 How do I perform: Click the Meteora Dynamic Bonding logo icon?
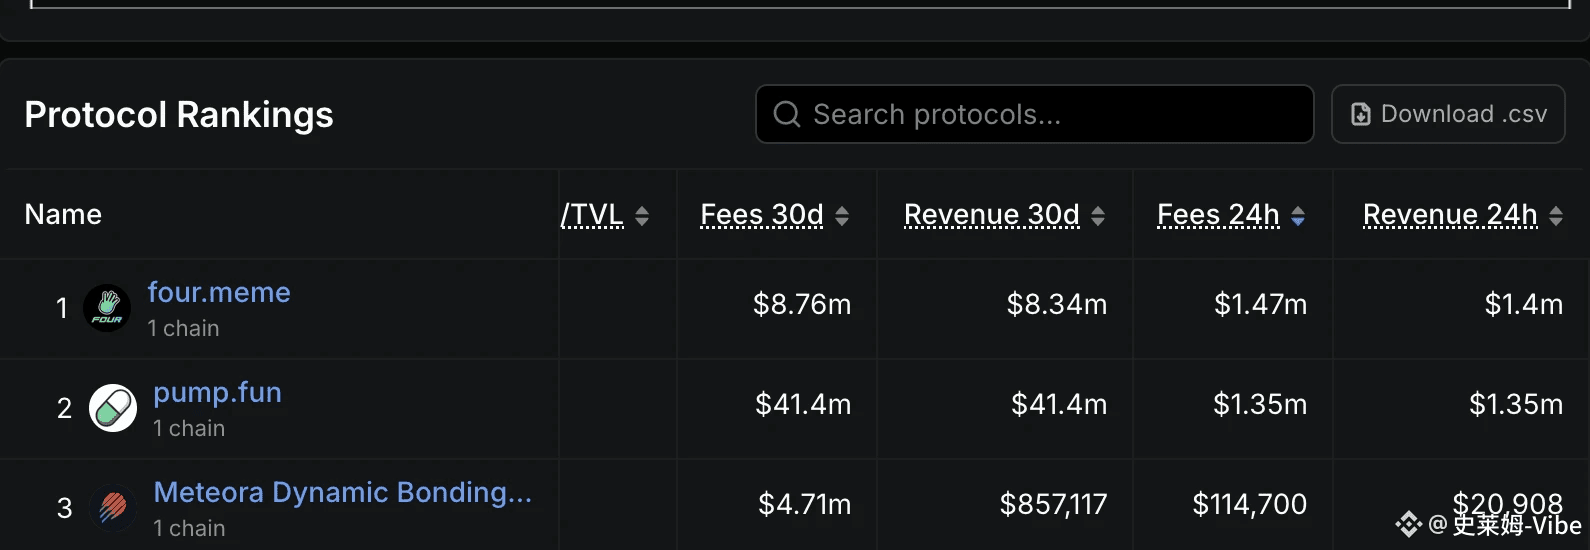coord(113,508)
